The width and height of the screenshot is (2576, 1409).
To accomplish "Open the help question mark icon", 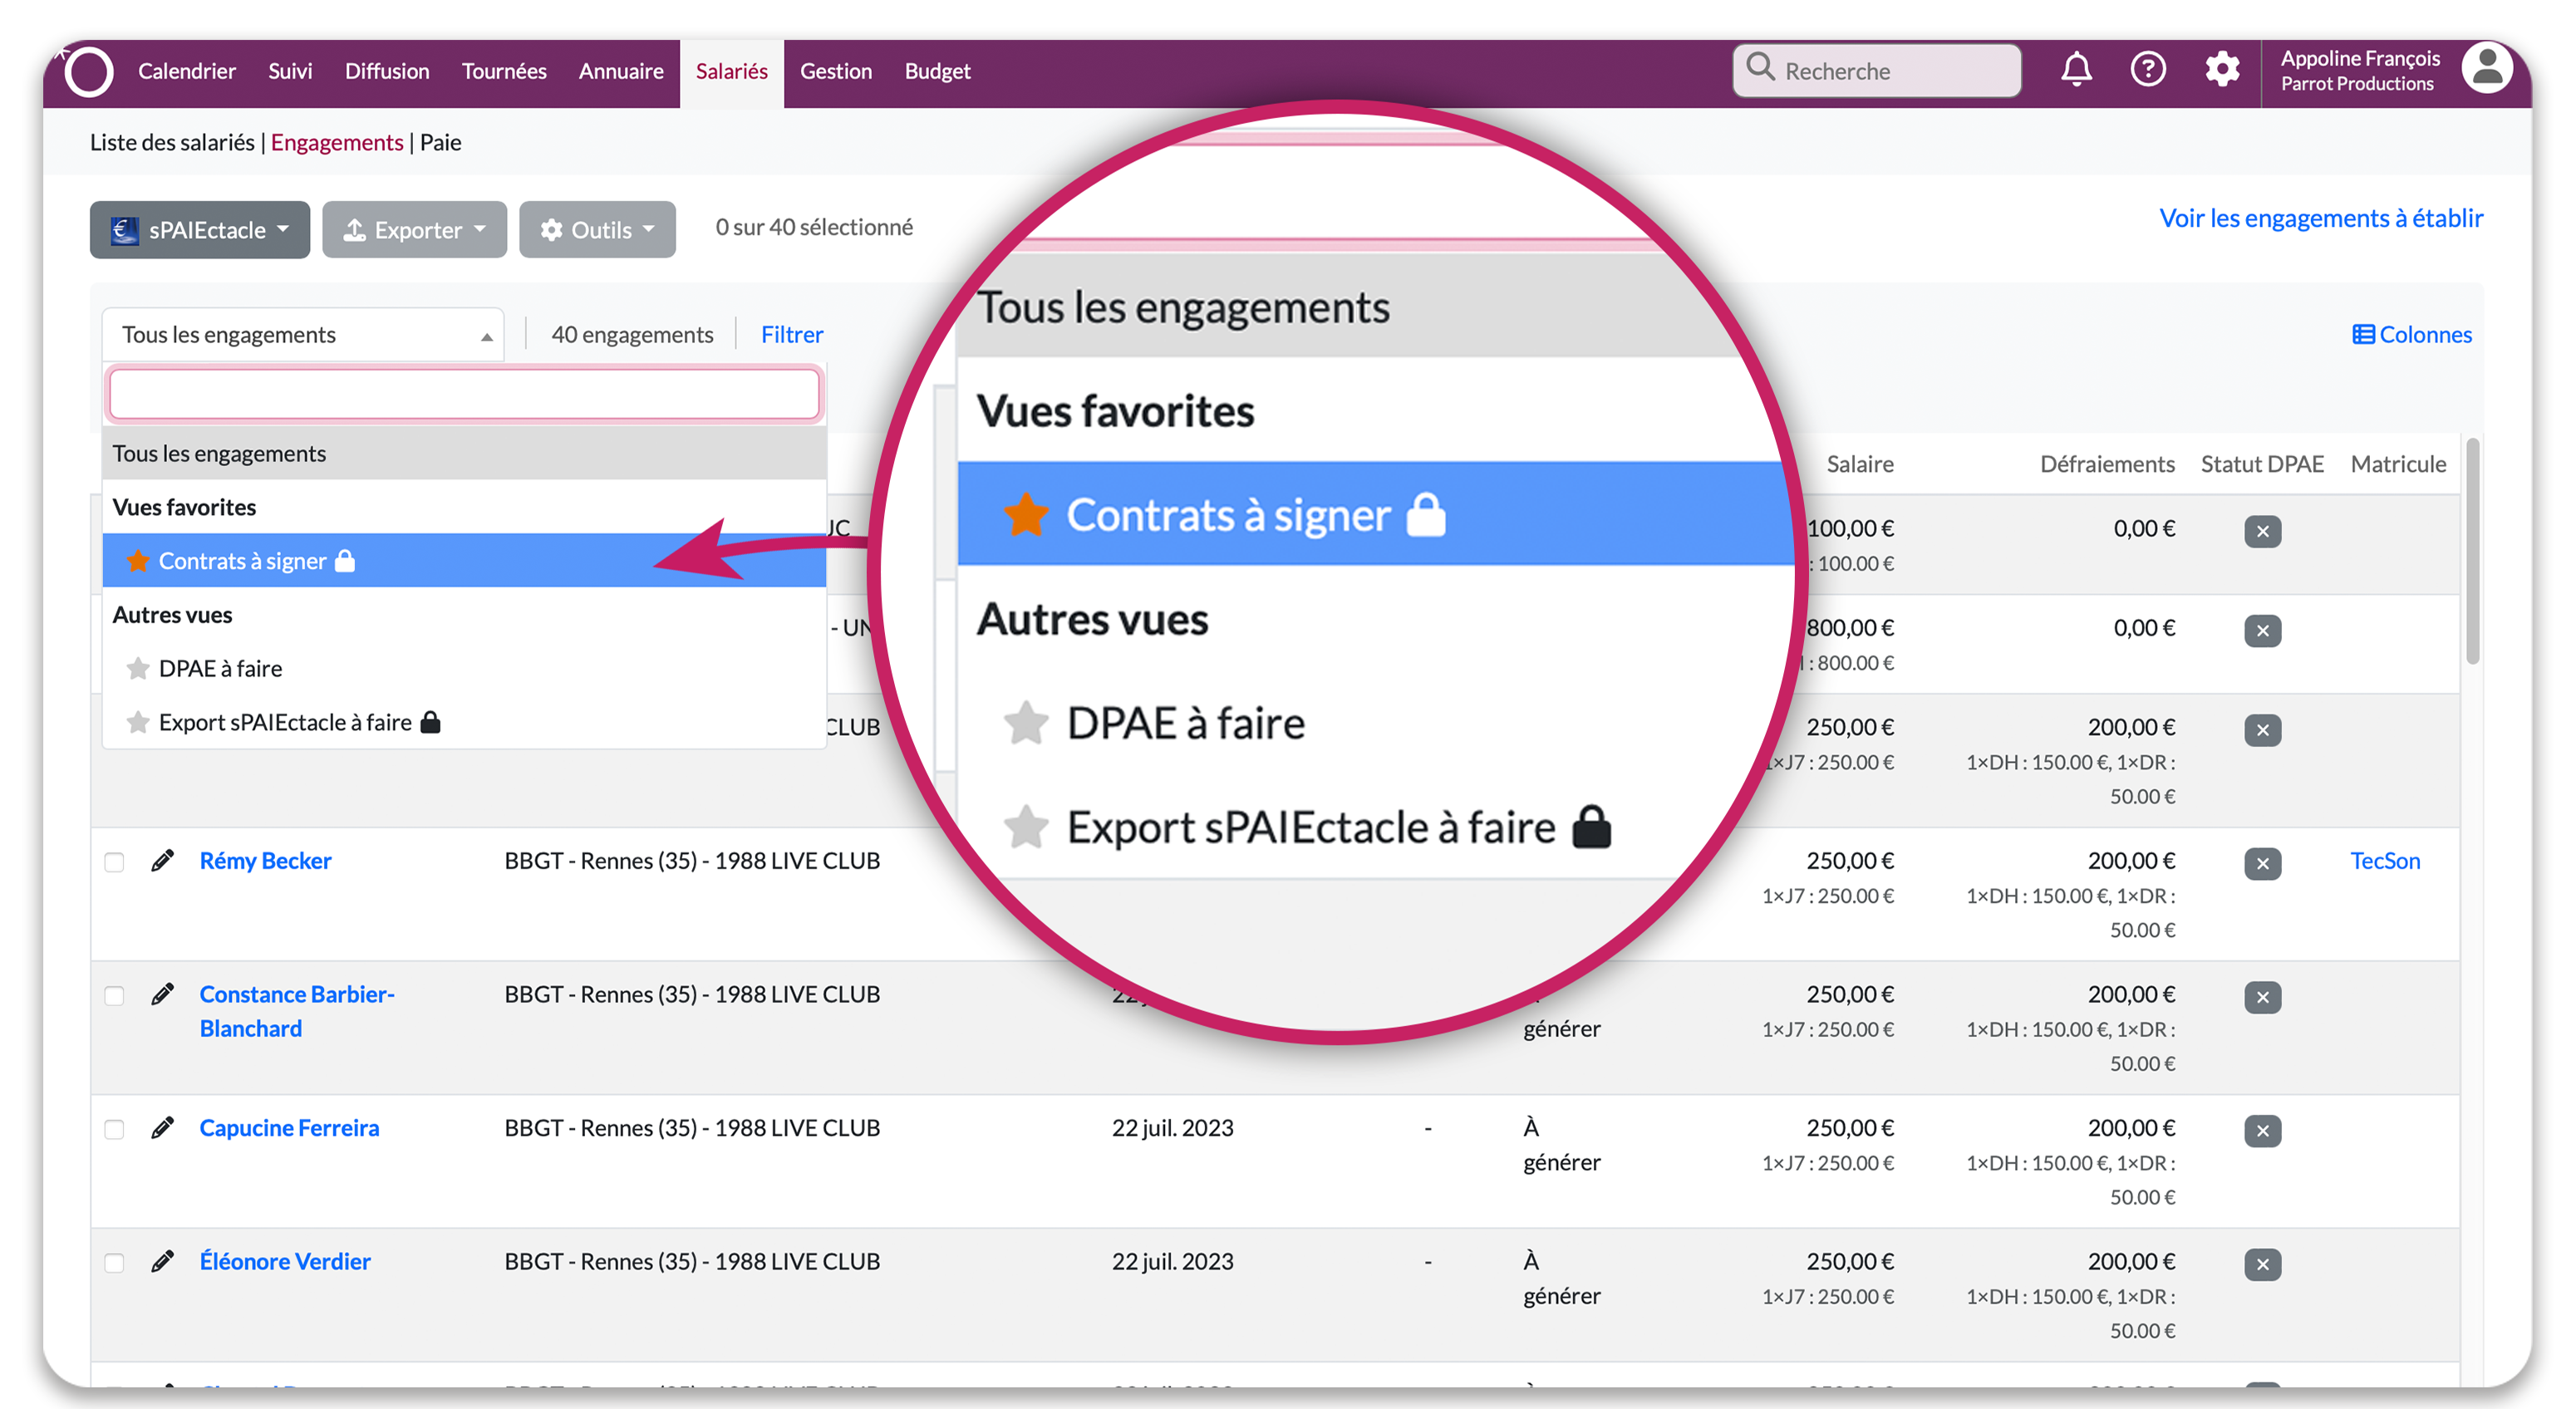I will [2148, 69].
